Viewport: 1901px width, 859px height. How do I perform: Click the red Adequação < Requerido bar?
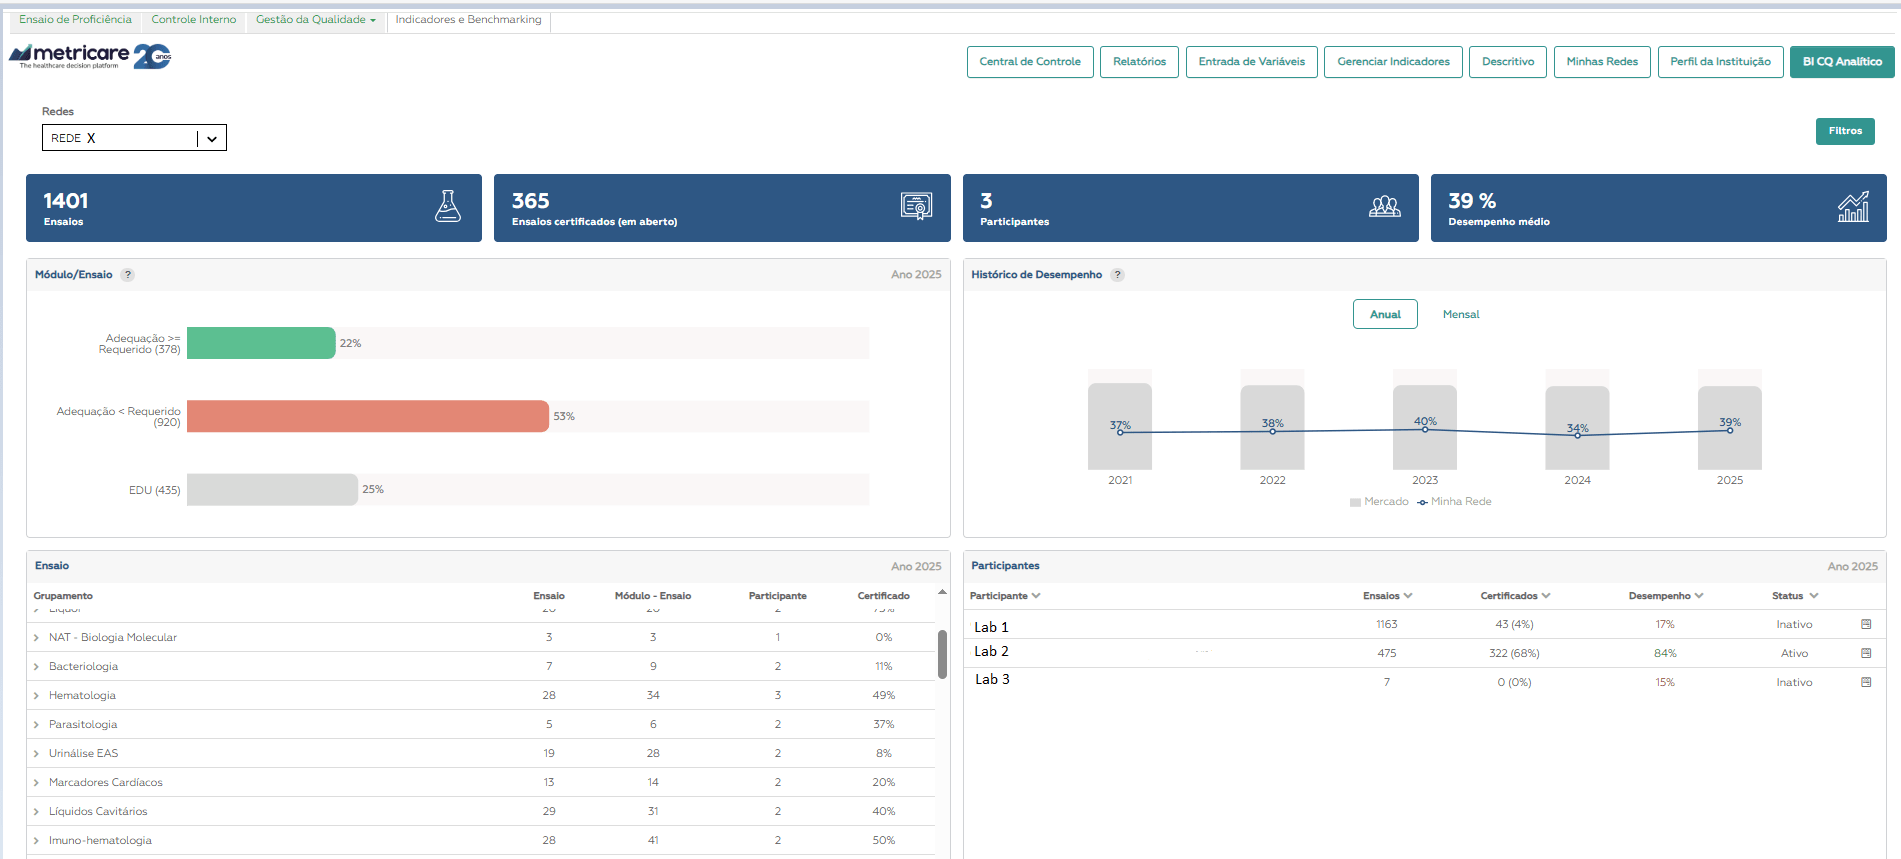[x=367, y=416]
